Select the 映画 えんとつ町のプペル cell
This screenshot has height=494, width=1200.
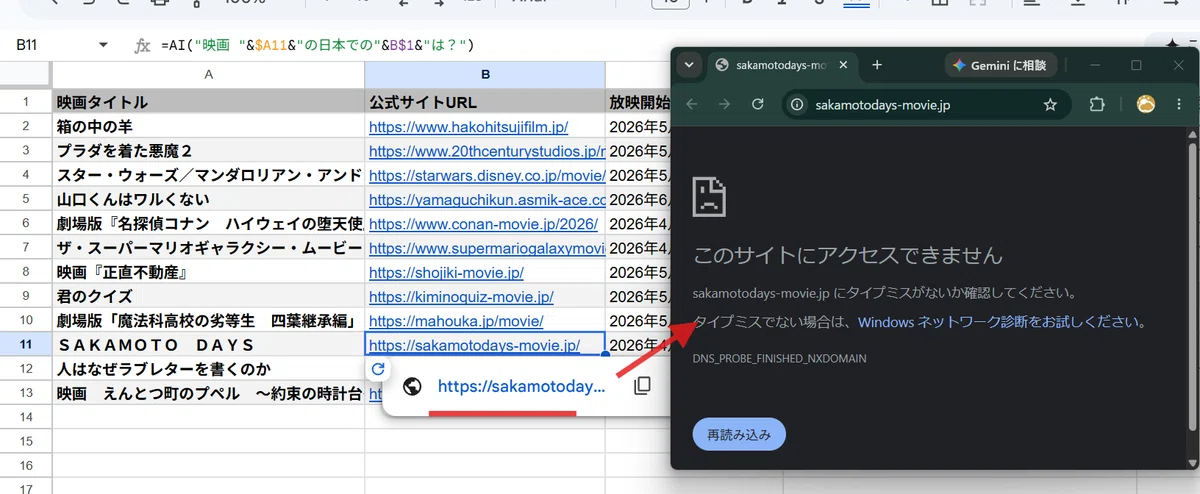pos(208,394)
